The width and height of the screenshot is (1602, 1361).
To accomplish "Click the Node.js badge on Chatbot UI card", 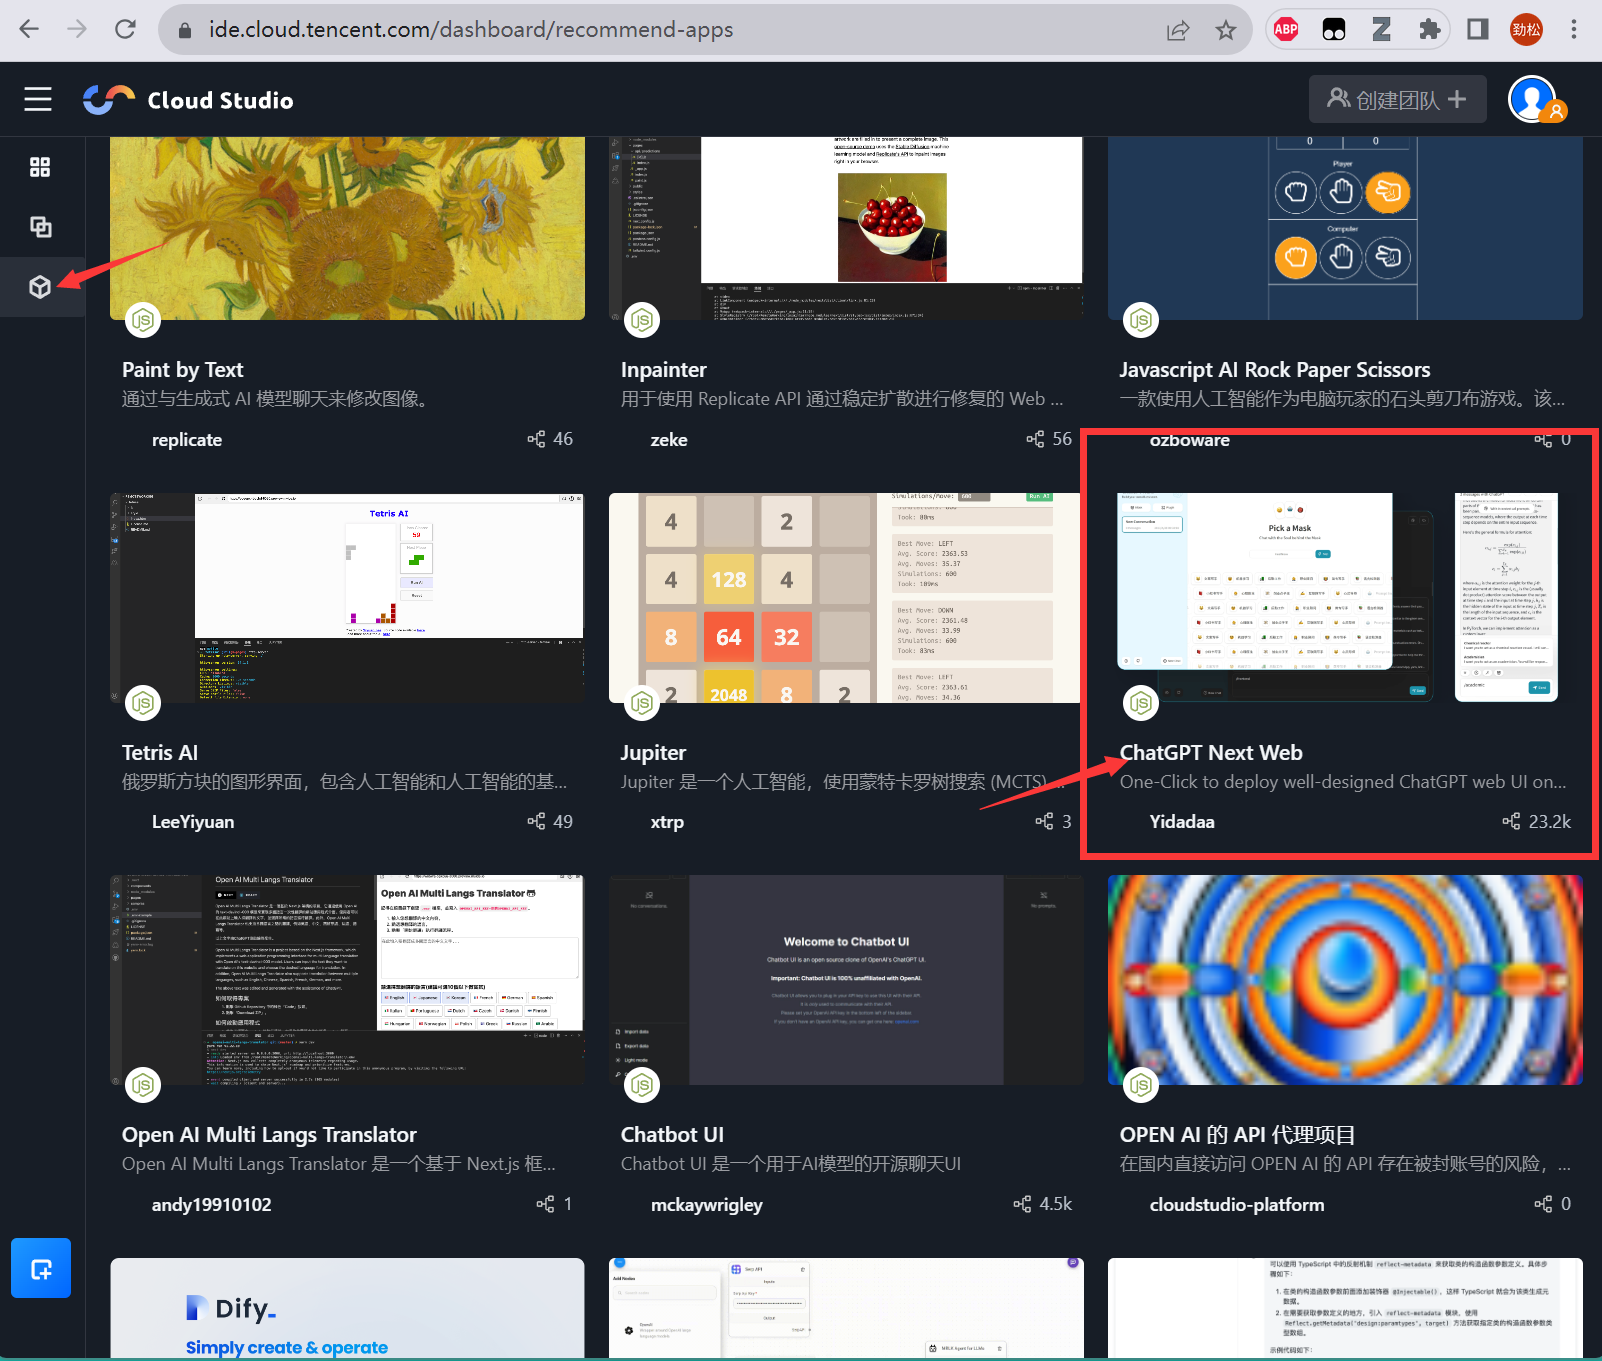I will click(642, 1085).
